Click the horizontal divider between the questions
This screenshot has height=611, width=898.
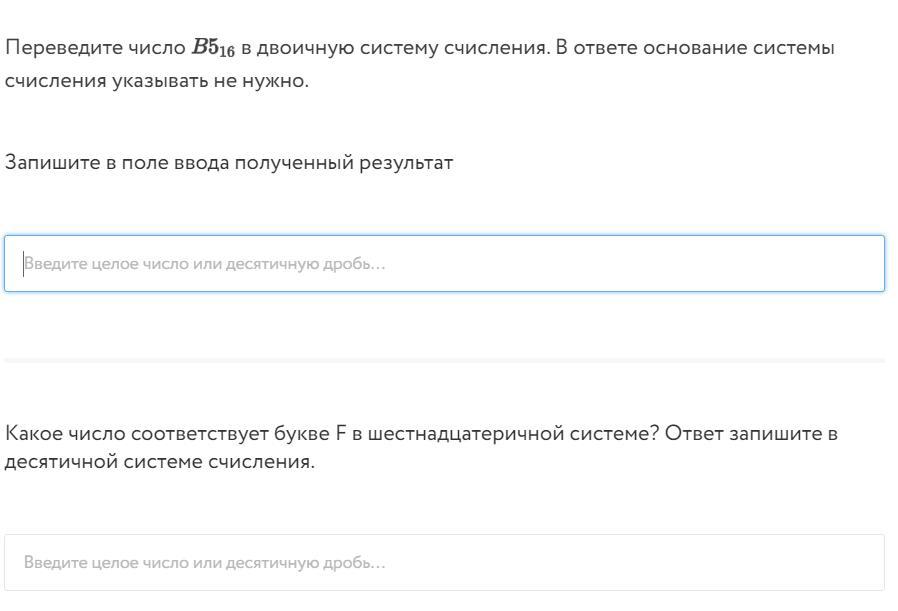[x=444, y=360]
